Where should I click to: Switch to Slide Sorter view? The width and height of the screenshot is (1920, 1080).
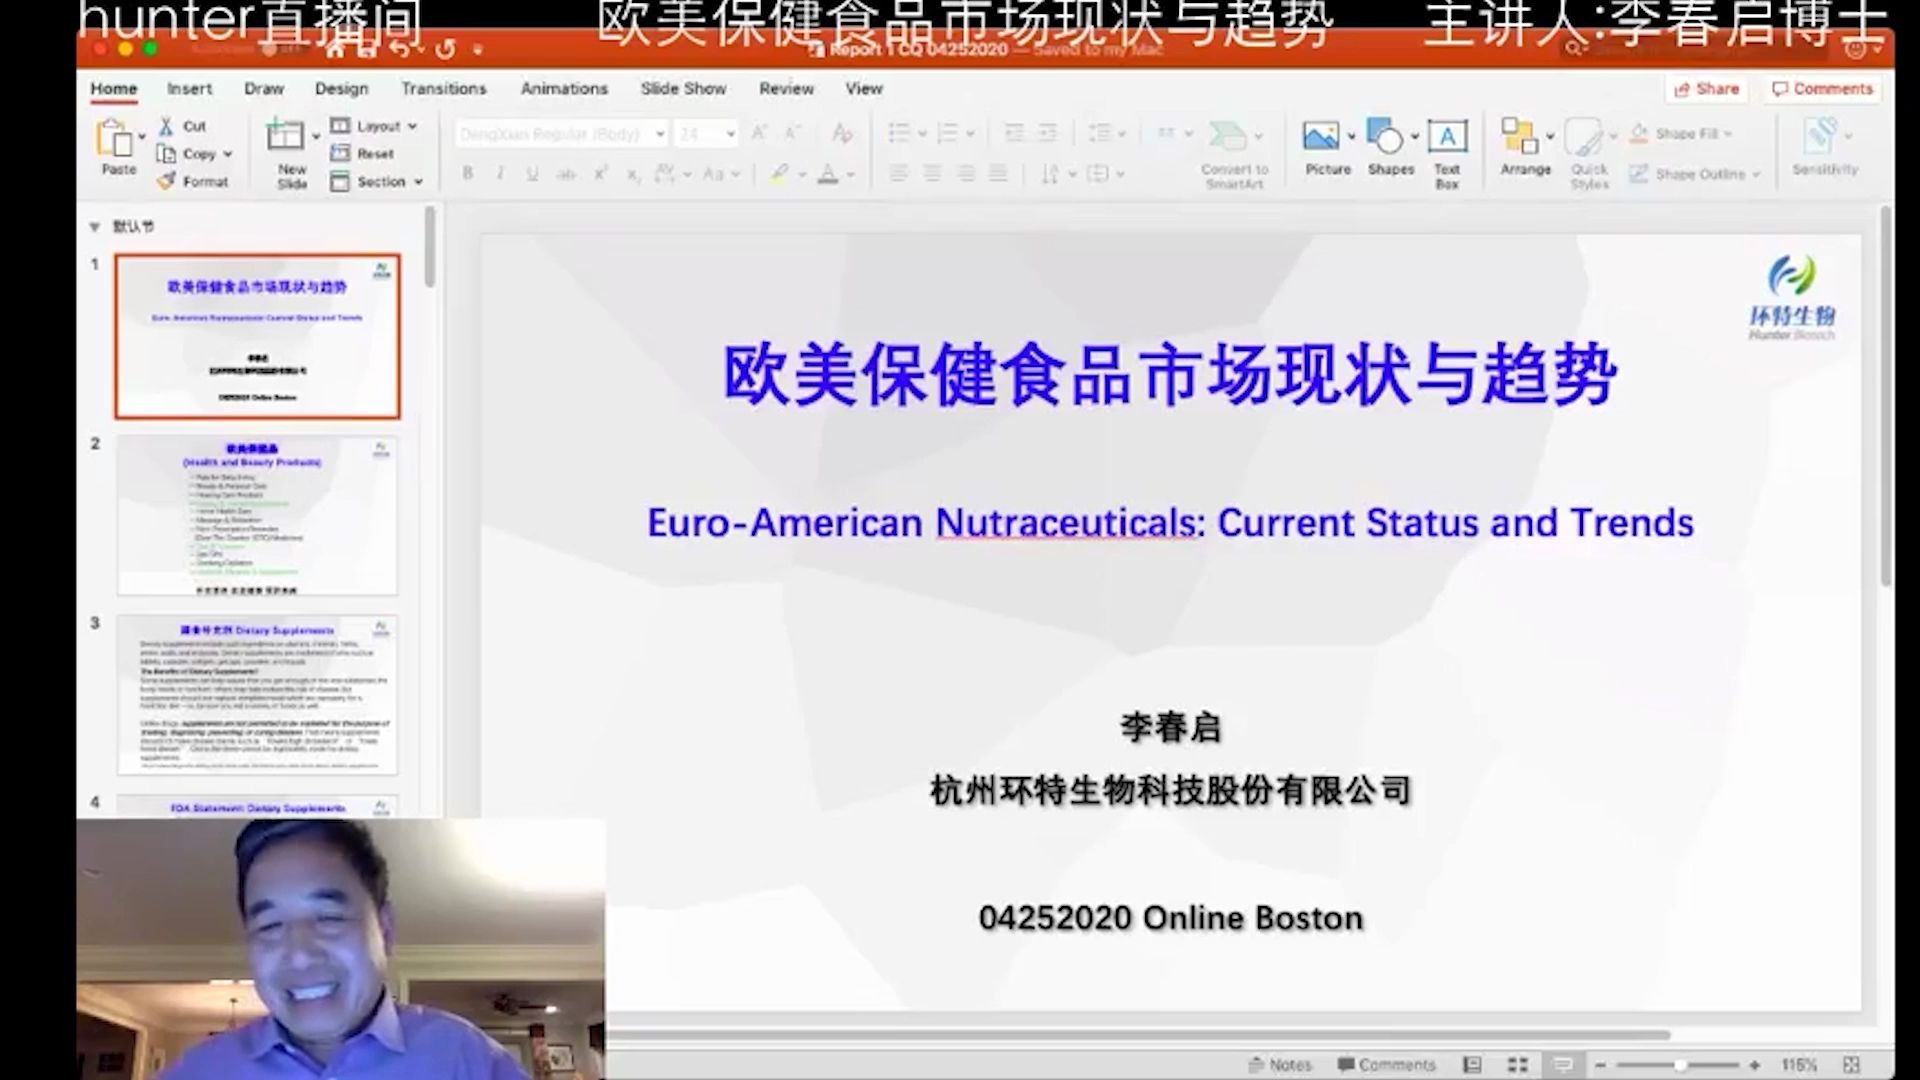click(1517, 1065)
